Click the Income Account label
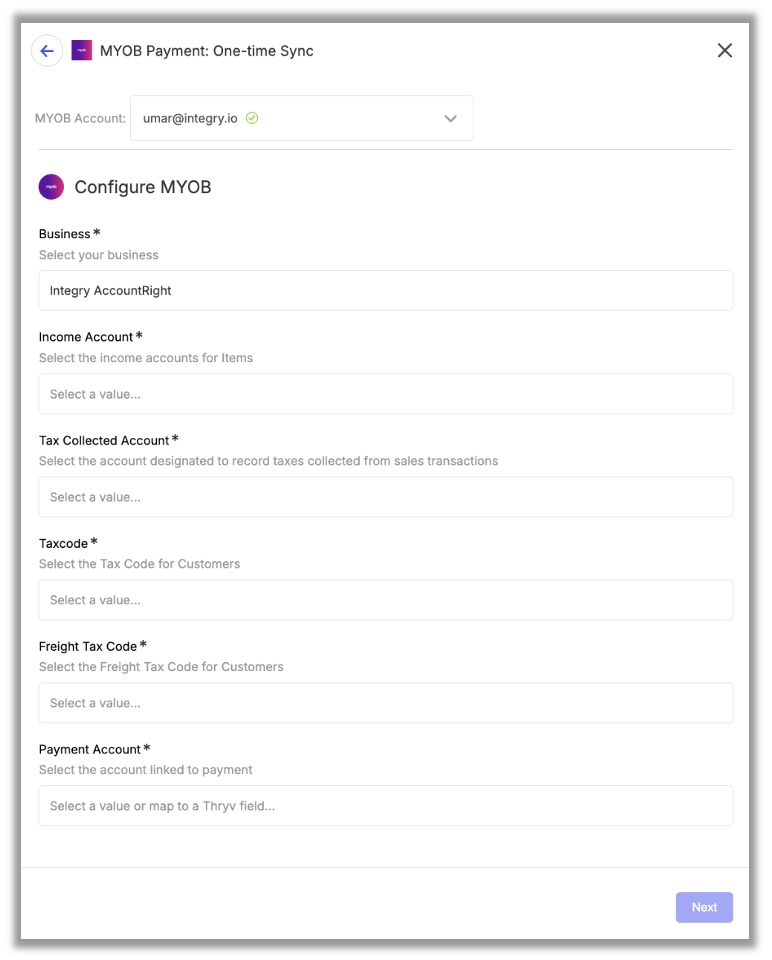Viewport: 772px width, 960px height. coord(86,337)
